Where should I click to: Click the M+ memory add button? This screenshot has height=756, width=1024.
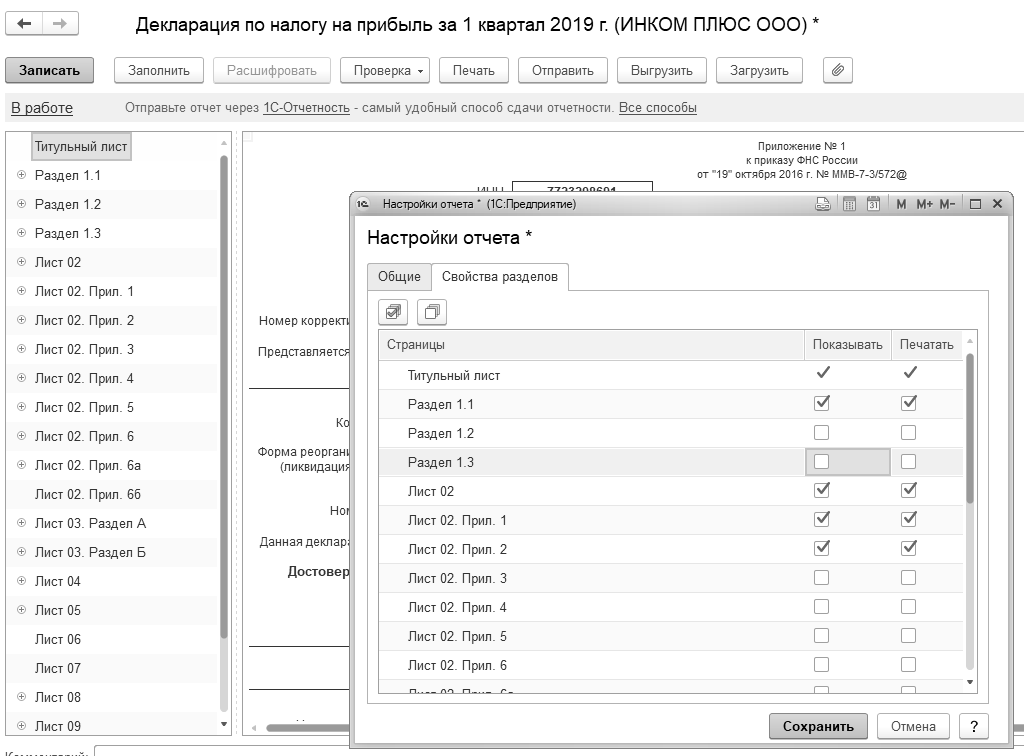[924, 204]
